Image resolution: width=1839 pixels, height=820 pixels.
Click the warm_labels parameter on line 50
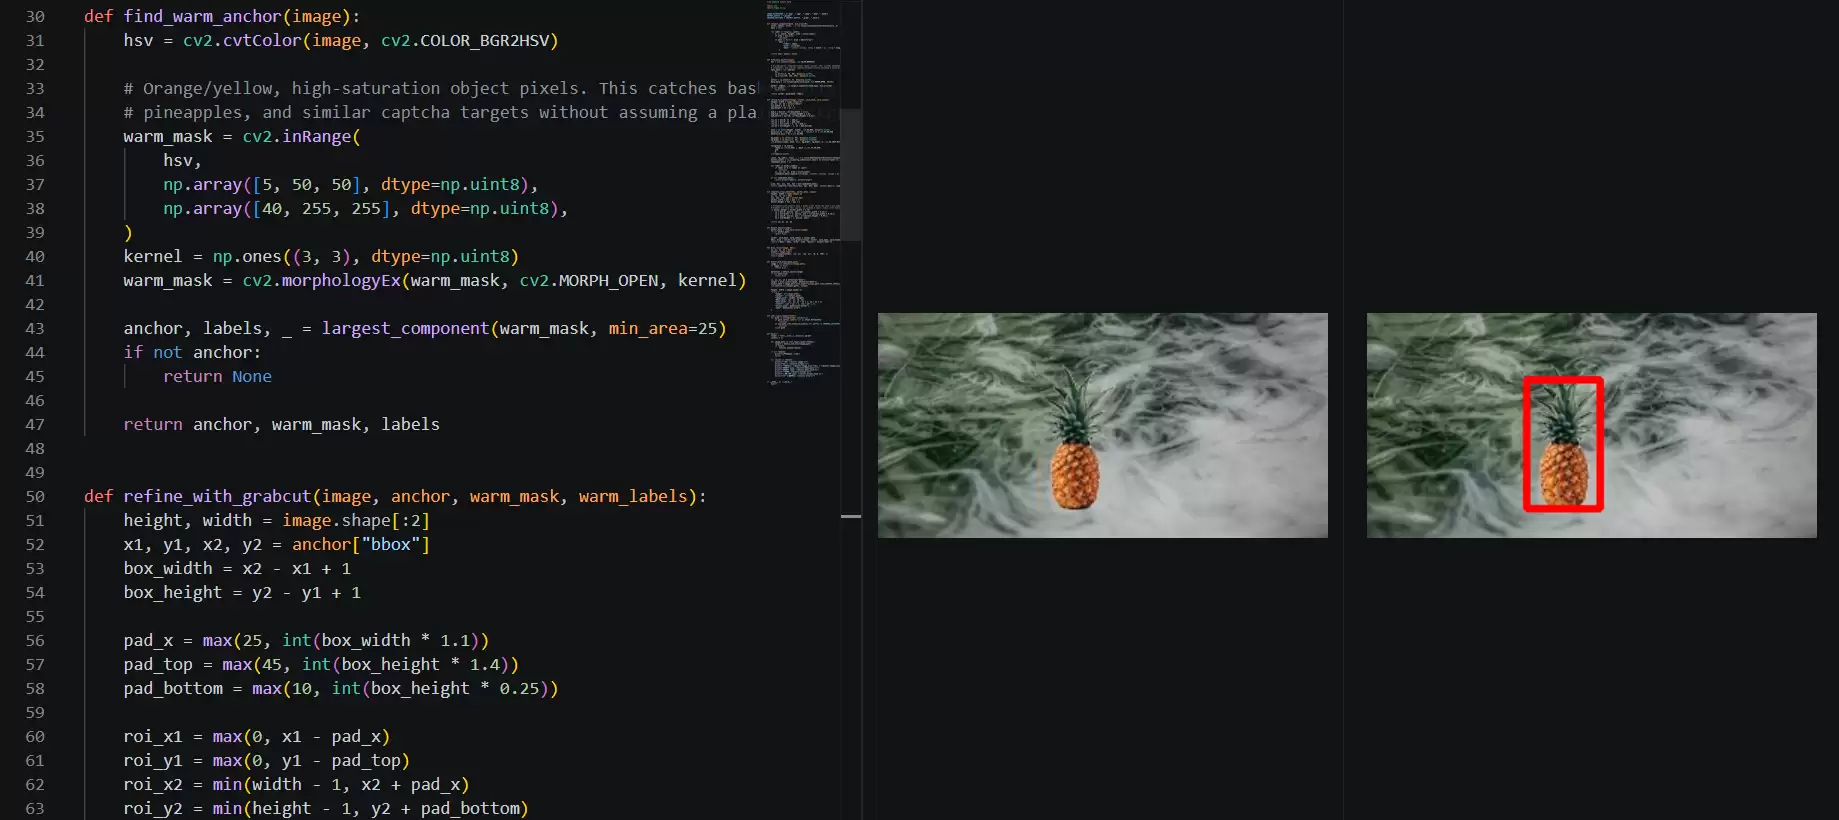pos(633,496)
